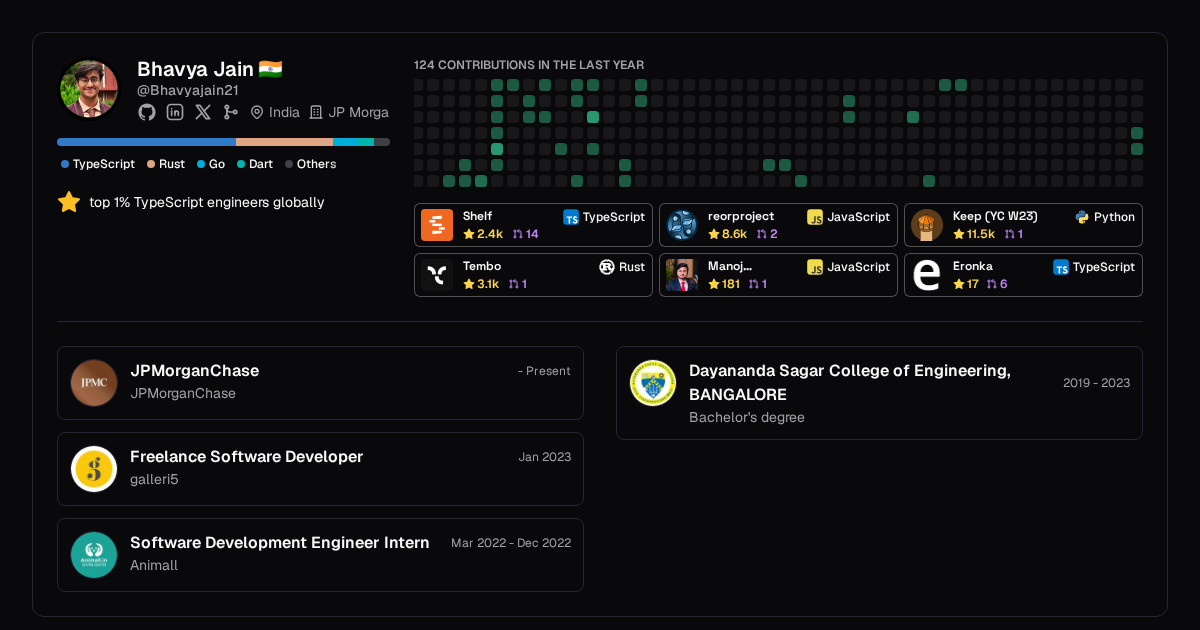The height and width of the screenshot is (630, 1200).
Task: Click the "124 CONTRIBUTIONS IN THE LAST YEAR" heading
Action: coord(529,65)
